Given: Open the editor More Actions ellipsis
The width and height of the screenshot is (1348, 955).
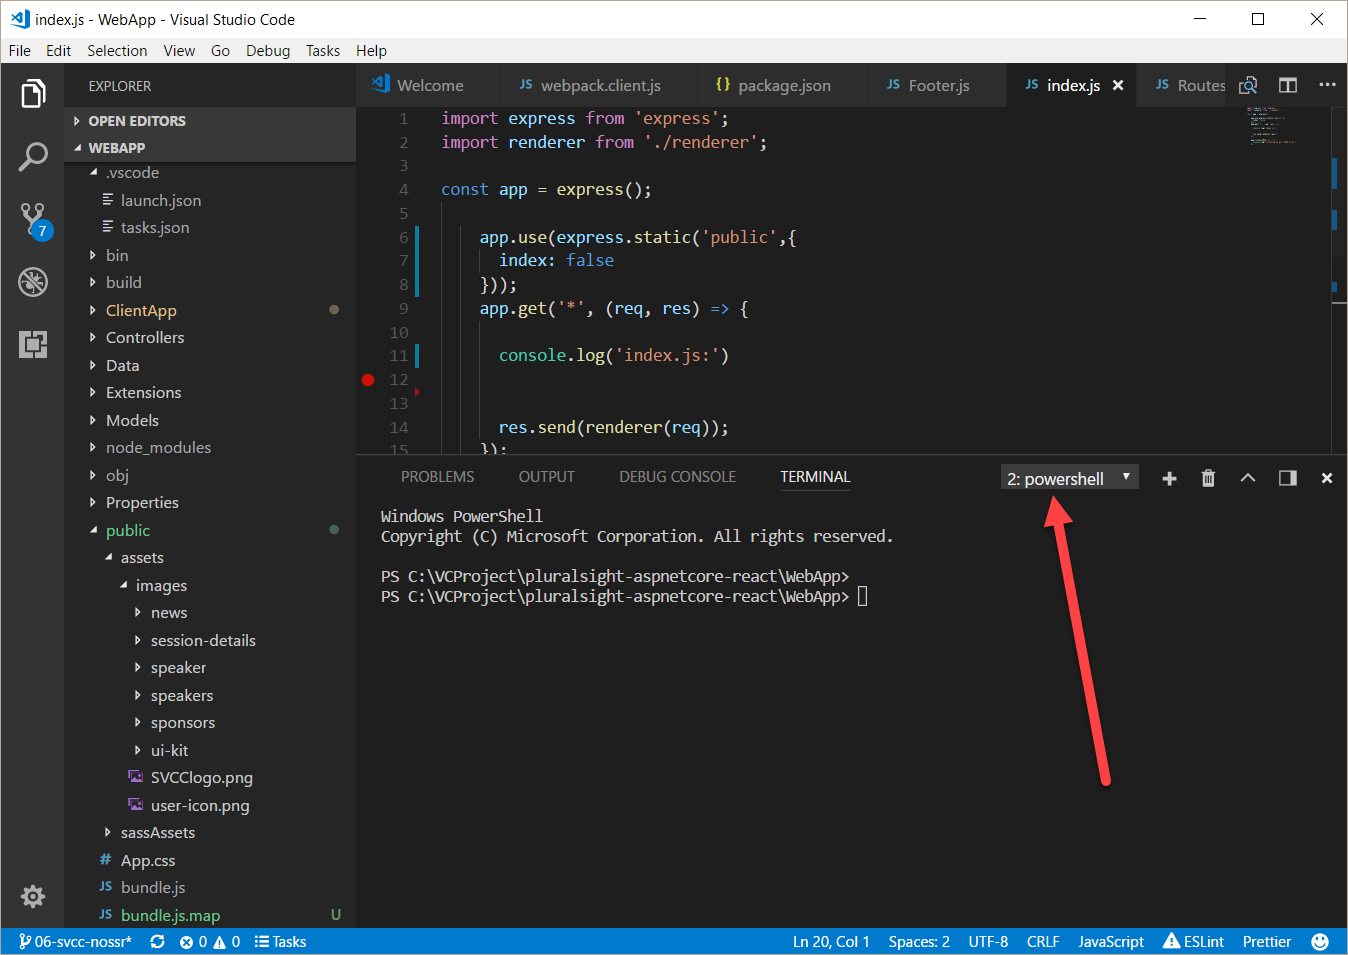Looking at the screenshot, I should (1327, 85).
